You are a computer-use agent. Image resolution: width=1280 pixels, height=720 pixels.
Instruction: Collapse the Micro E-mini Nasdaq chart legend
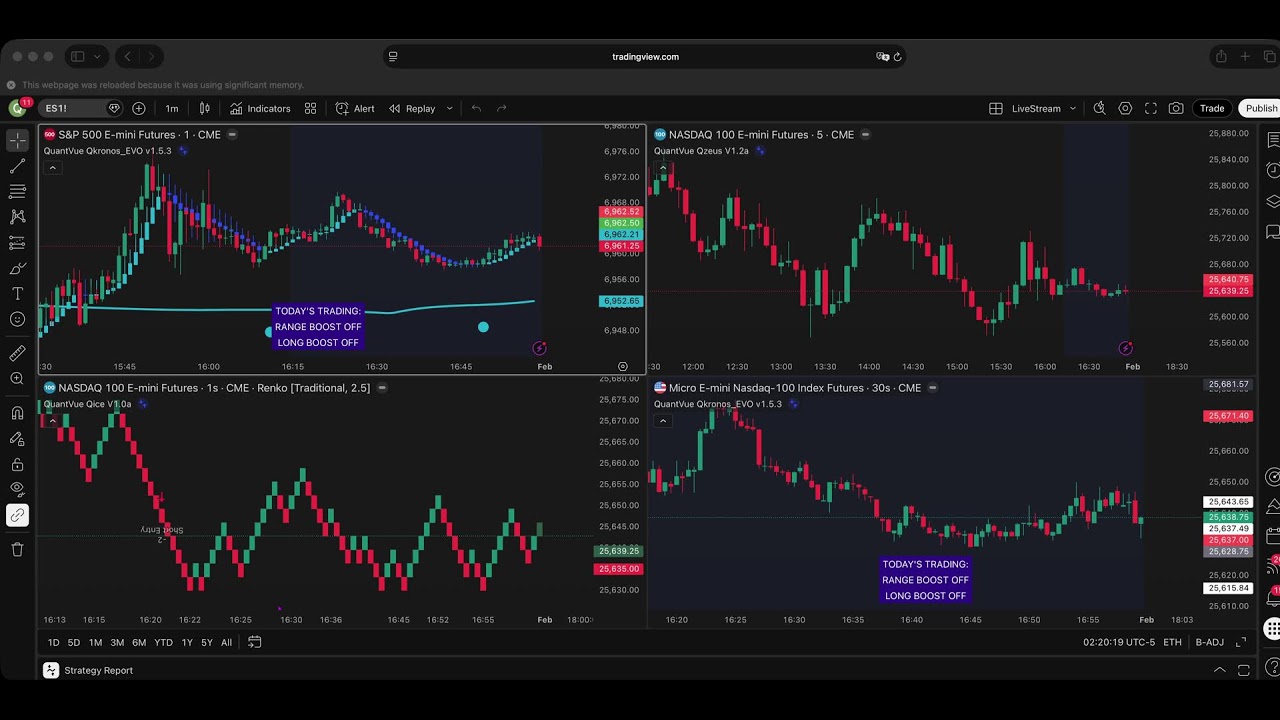click(x=662, y=421)
